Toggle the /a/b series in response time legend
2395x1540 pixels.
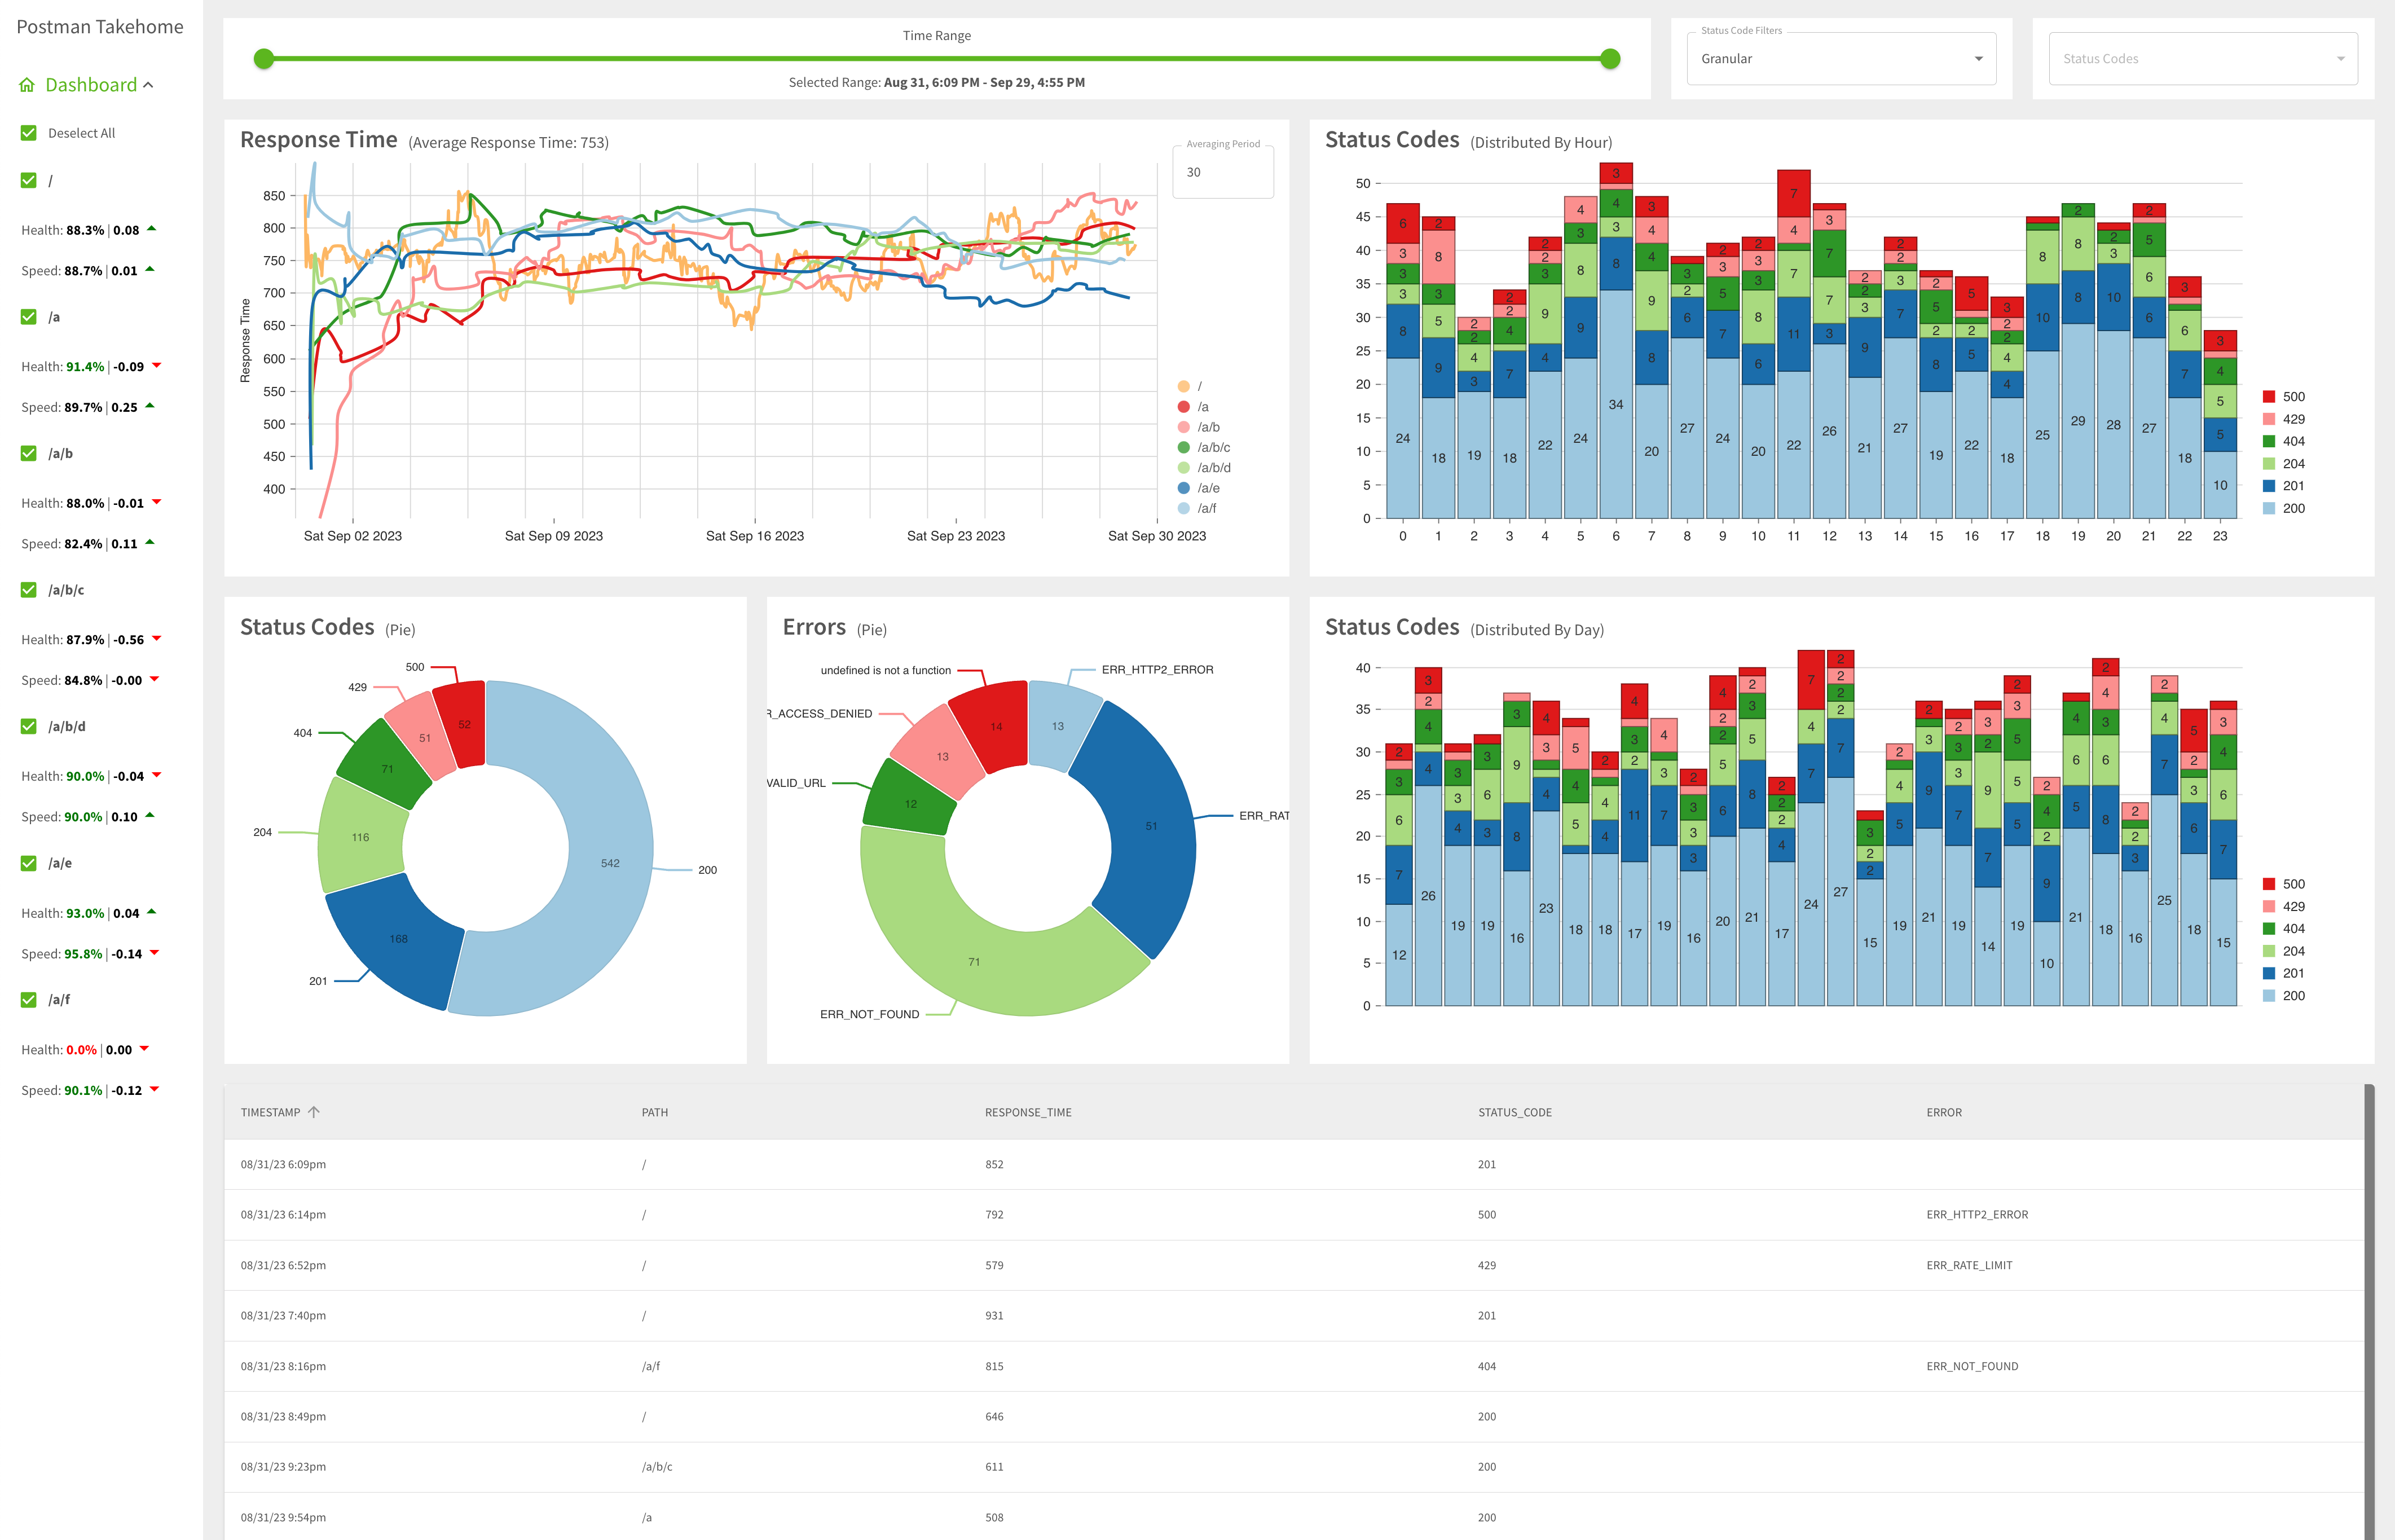pyautogui.click(x=1199, y=427)
